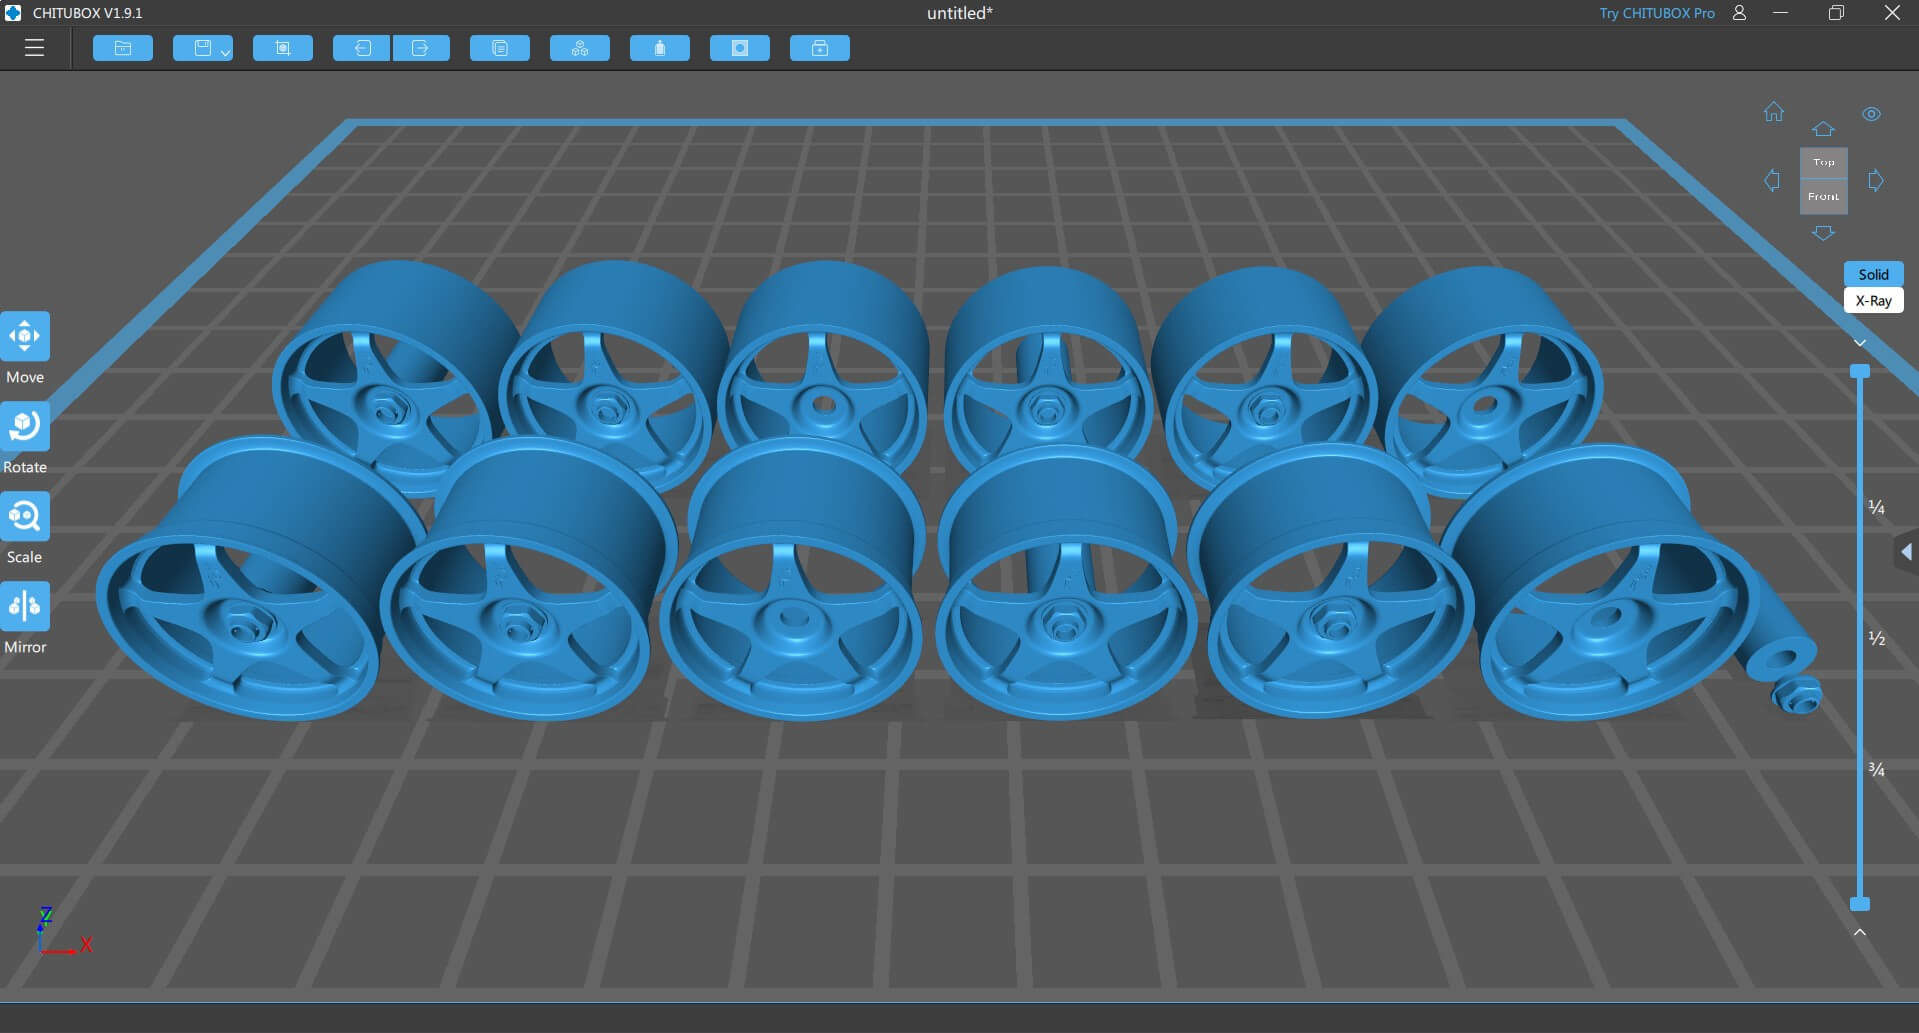Toggle the eye visibility icon
The image size is (1919, 1033).
[x=1871, y=114]
